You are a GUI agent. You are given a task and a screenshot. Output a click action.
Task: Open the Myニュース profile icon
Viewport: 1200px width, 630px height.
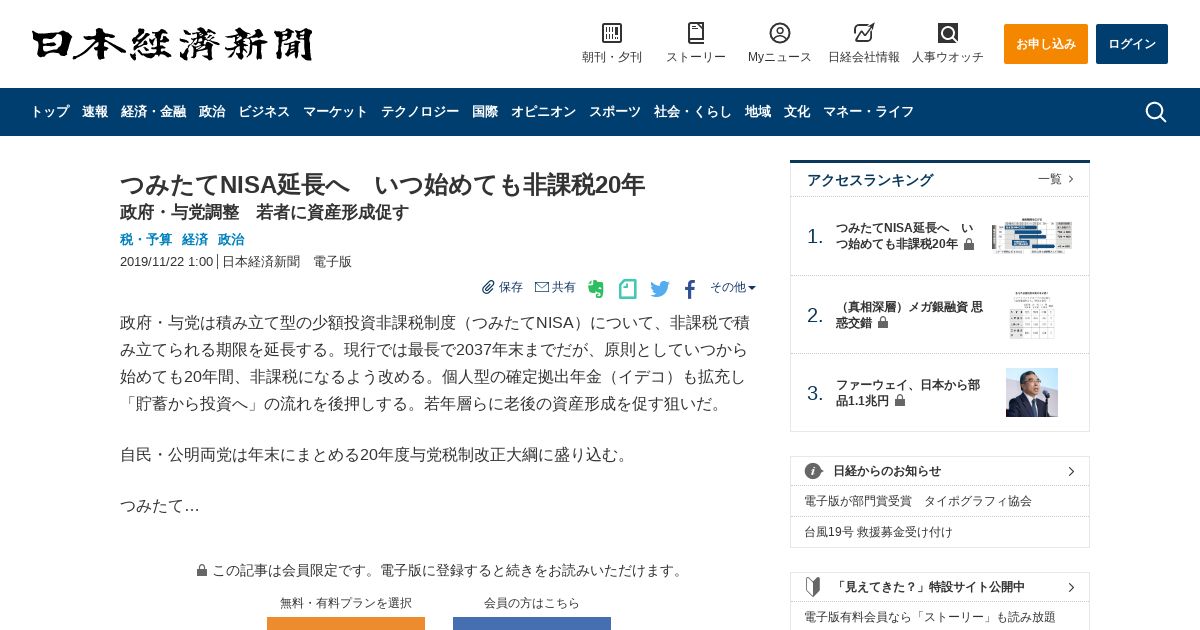click(x=780, y=33)
